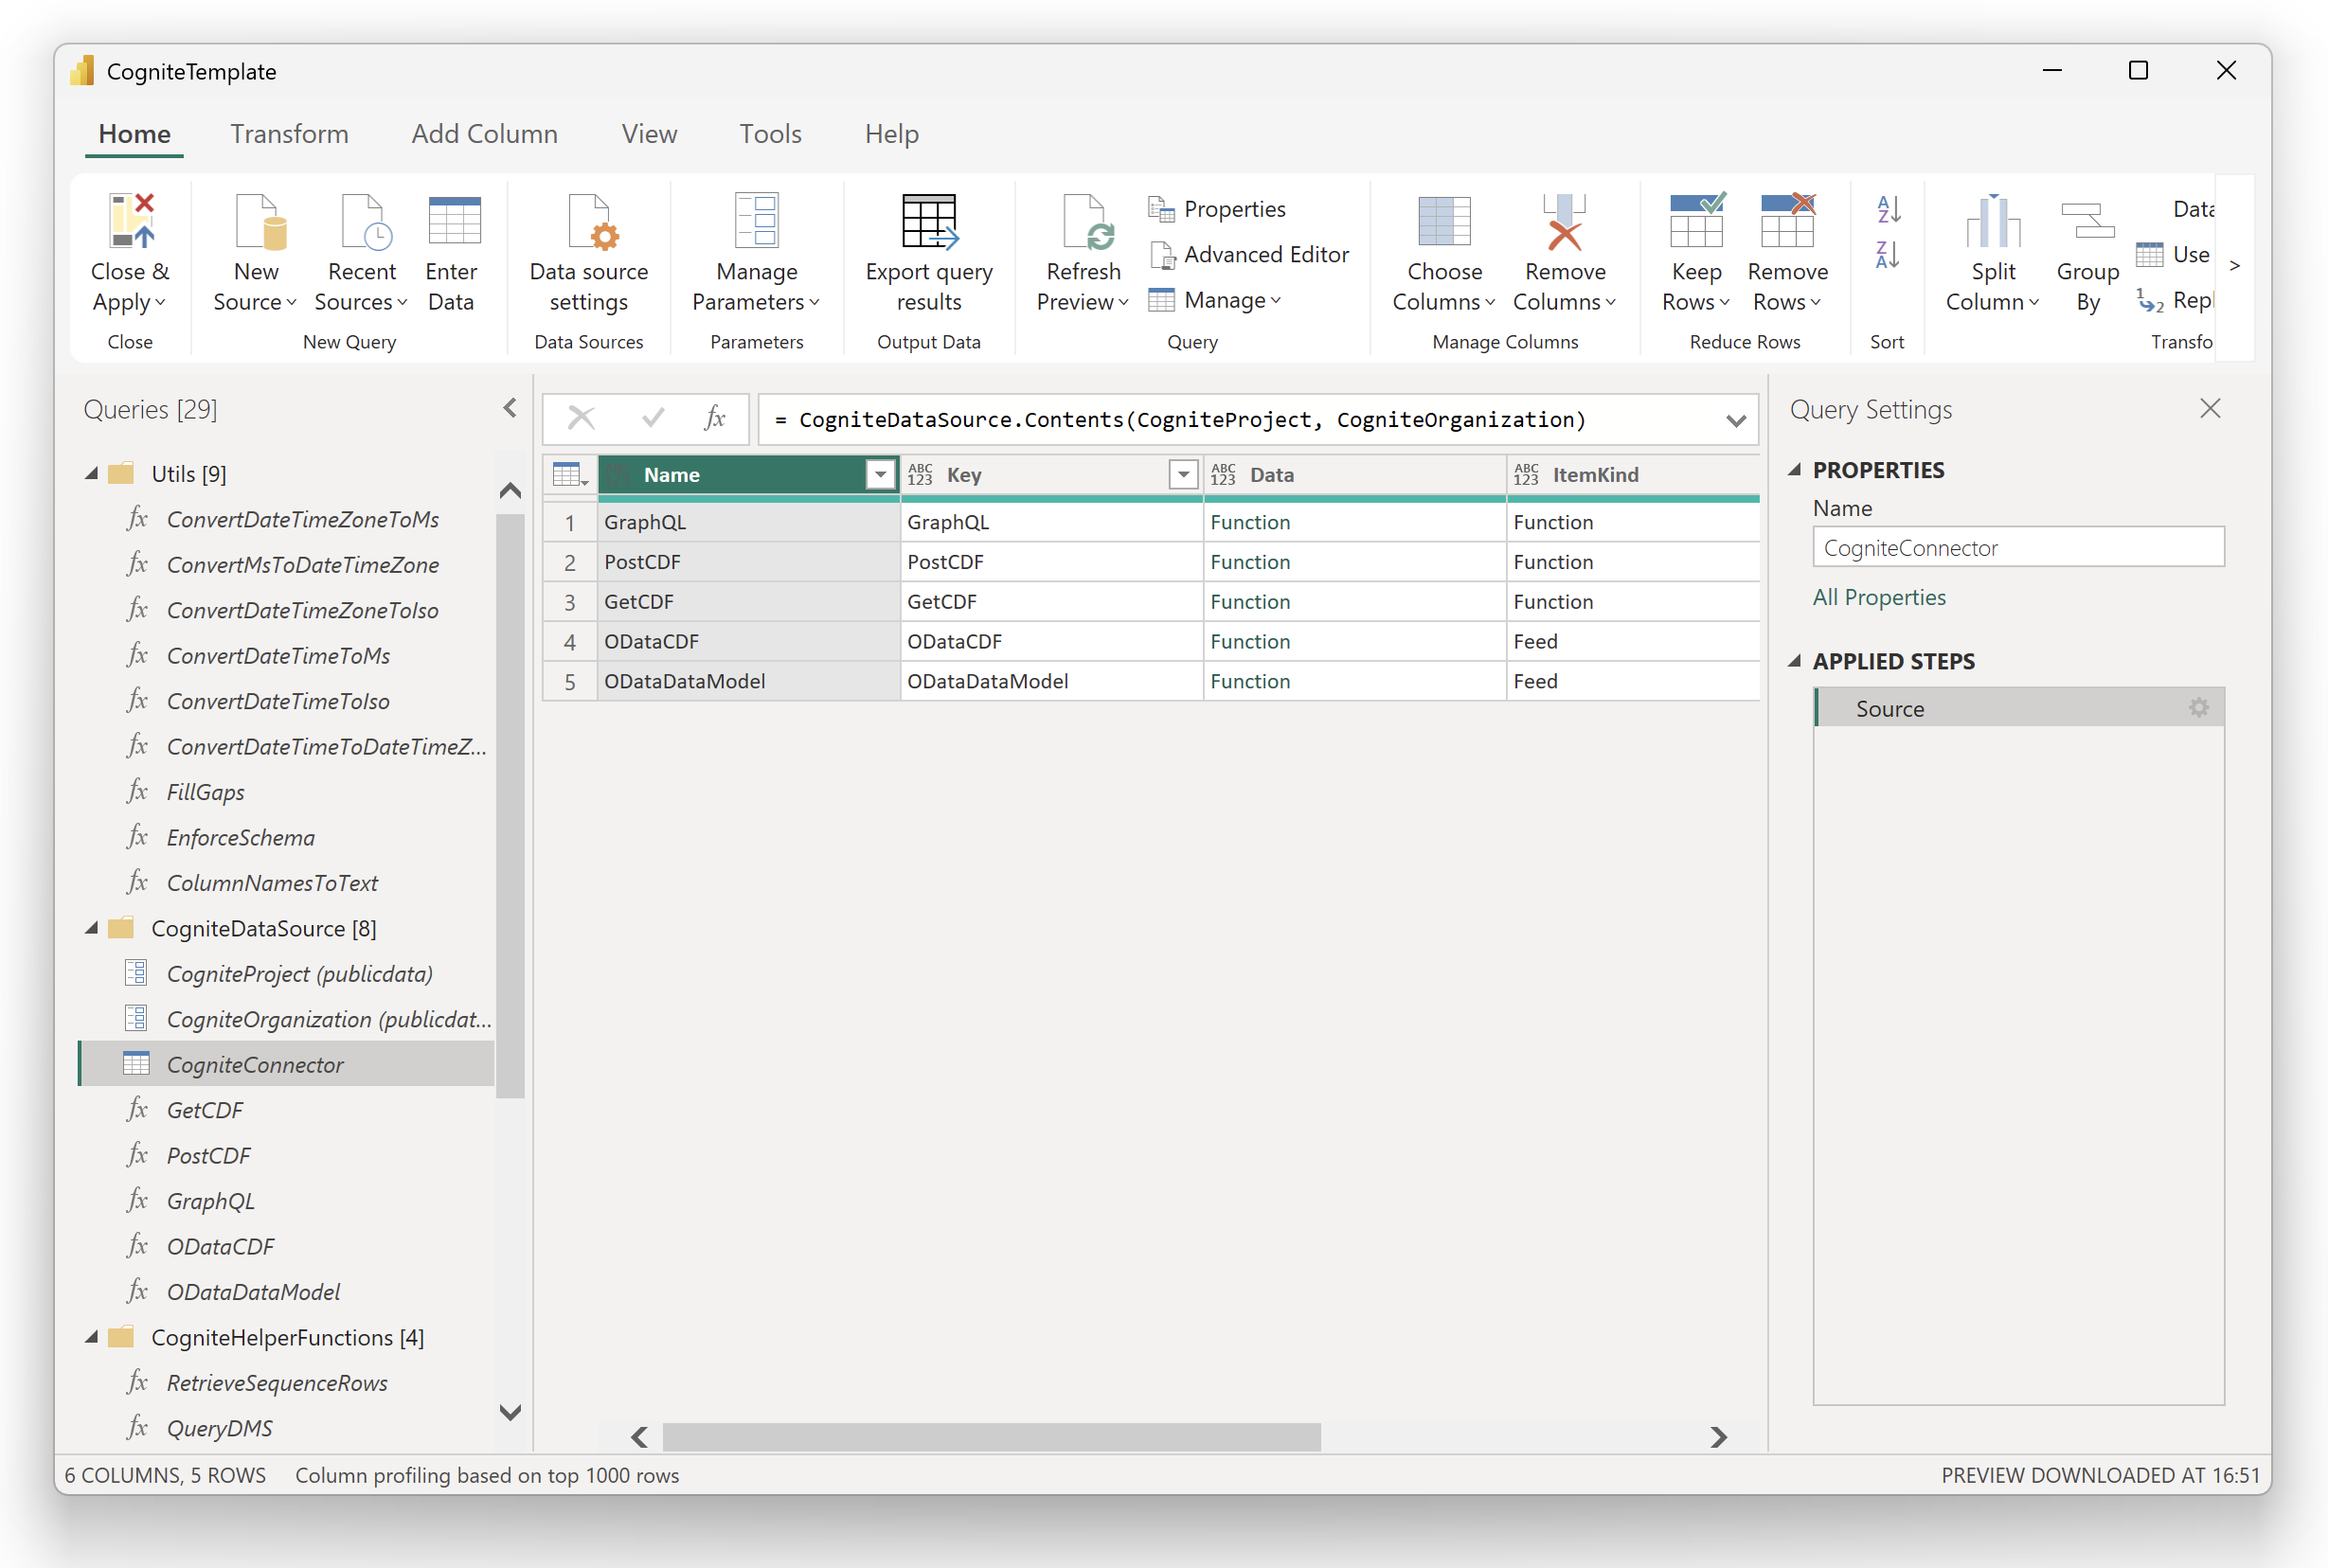Select the ODataCDF query in the list
Viewport: 2328px width, 1568px height.
[x=220, y=1246]
